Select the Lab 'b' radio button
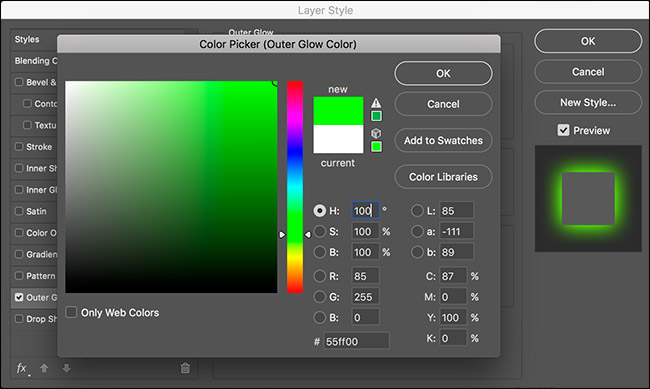The image size is (650, 389). 417,252
